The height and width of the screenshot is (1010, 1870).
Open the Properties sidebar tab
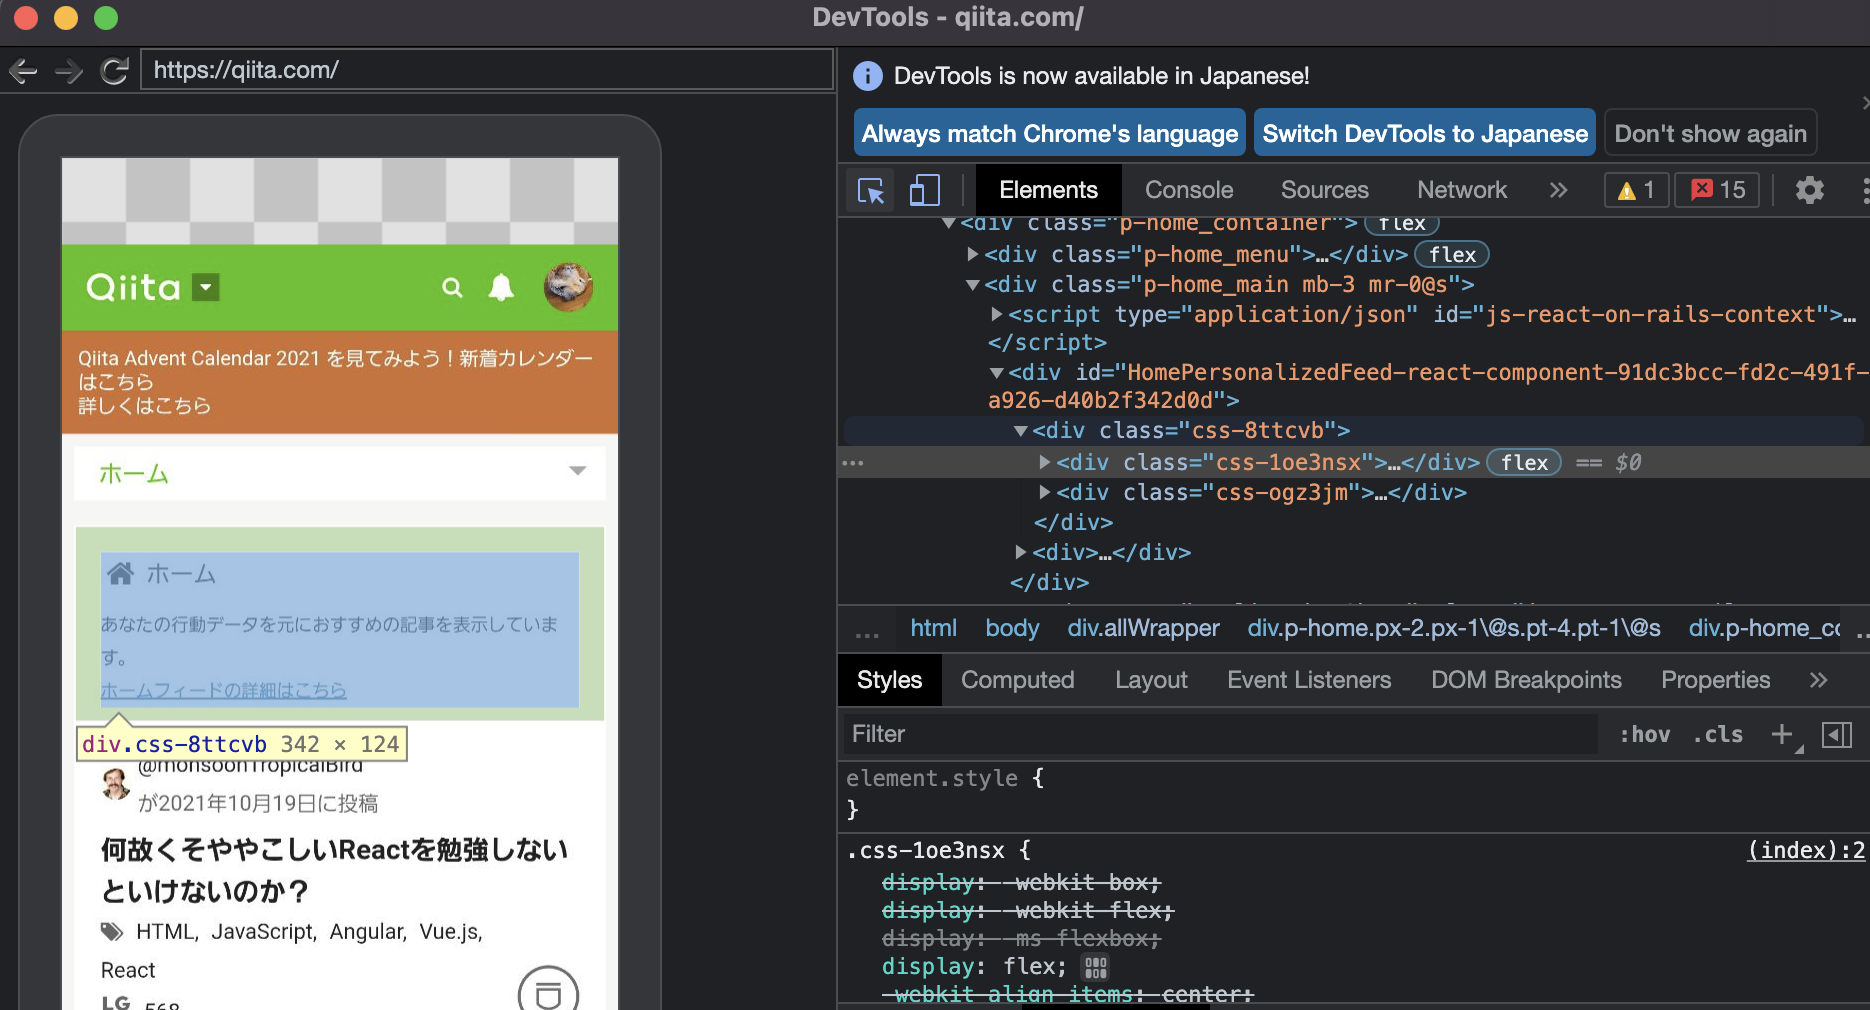1716,680
